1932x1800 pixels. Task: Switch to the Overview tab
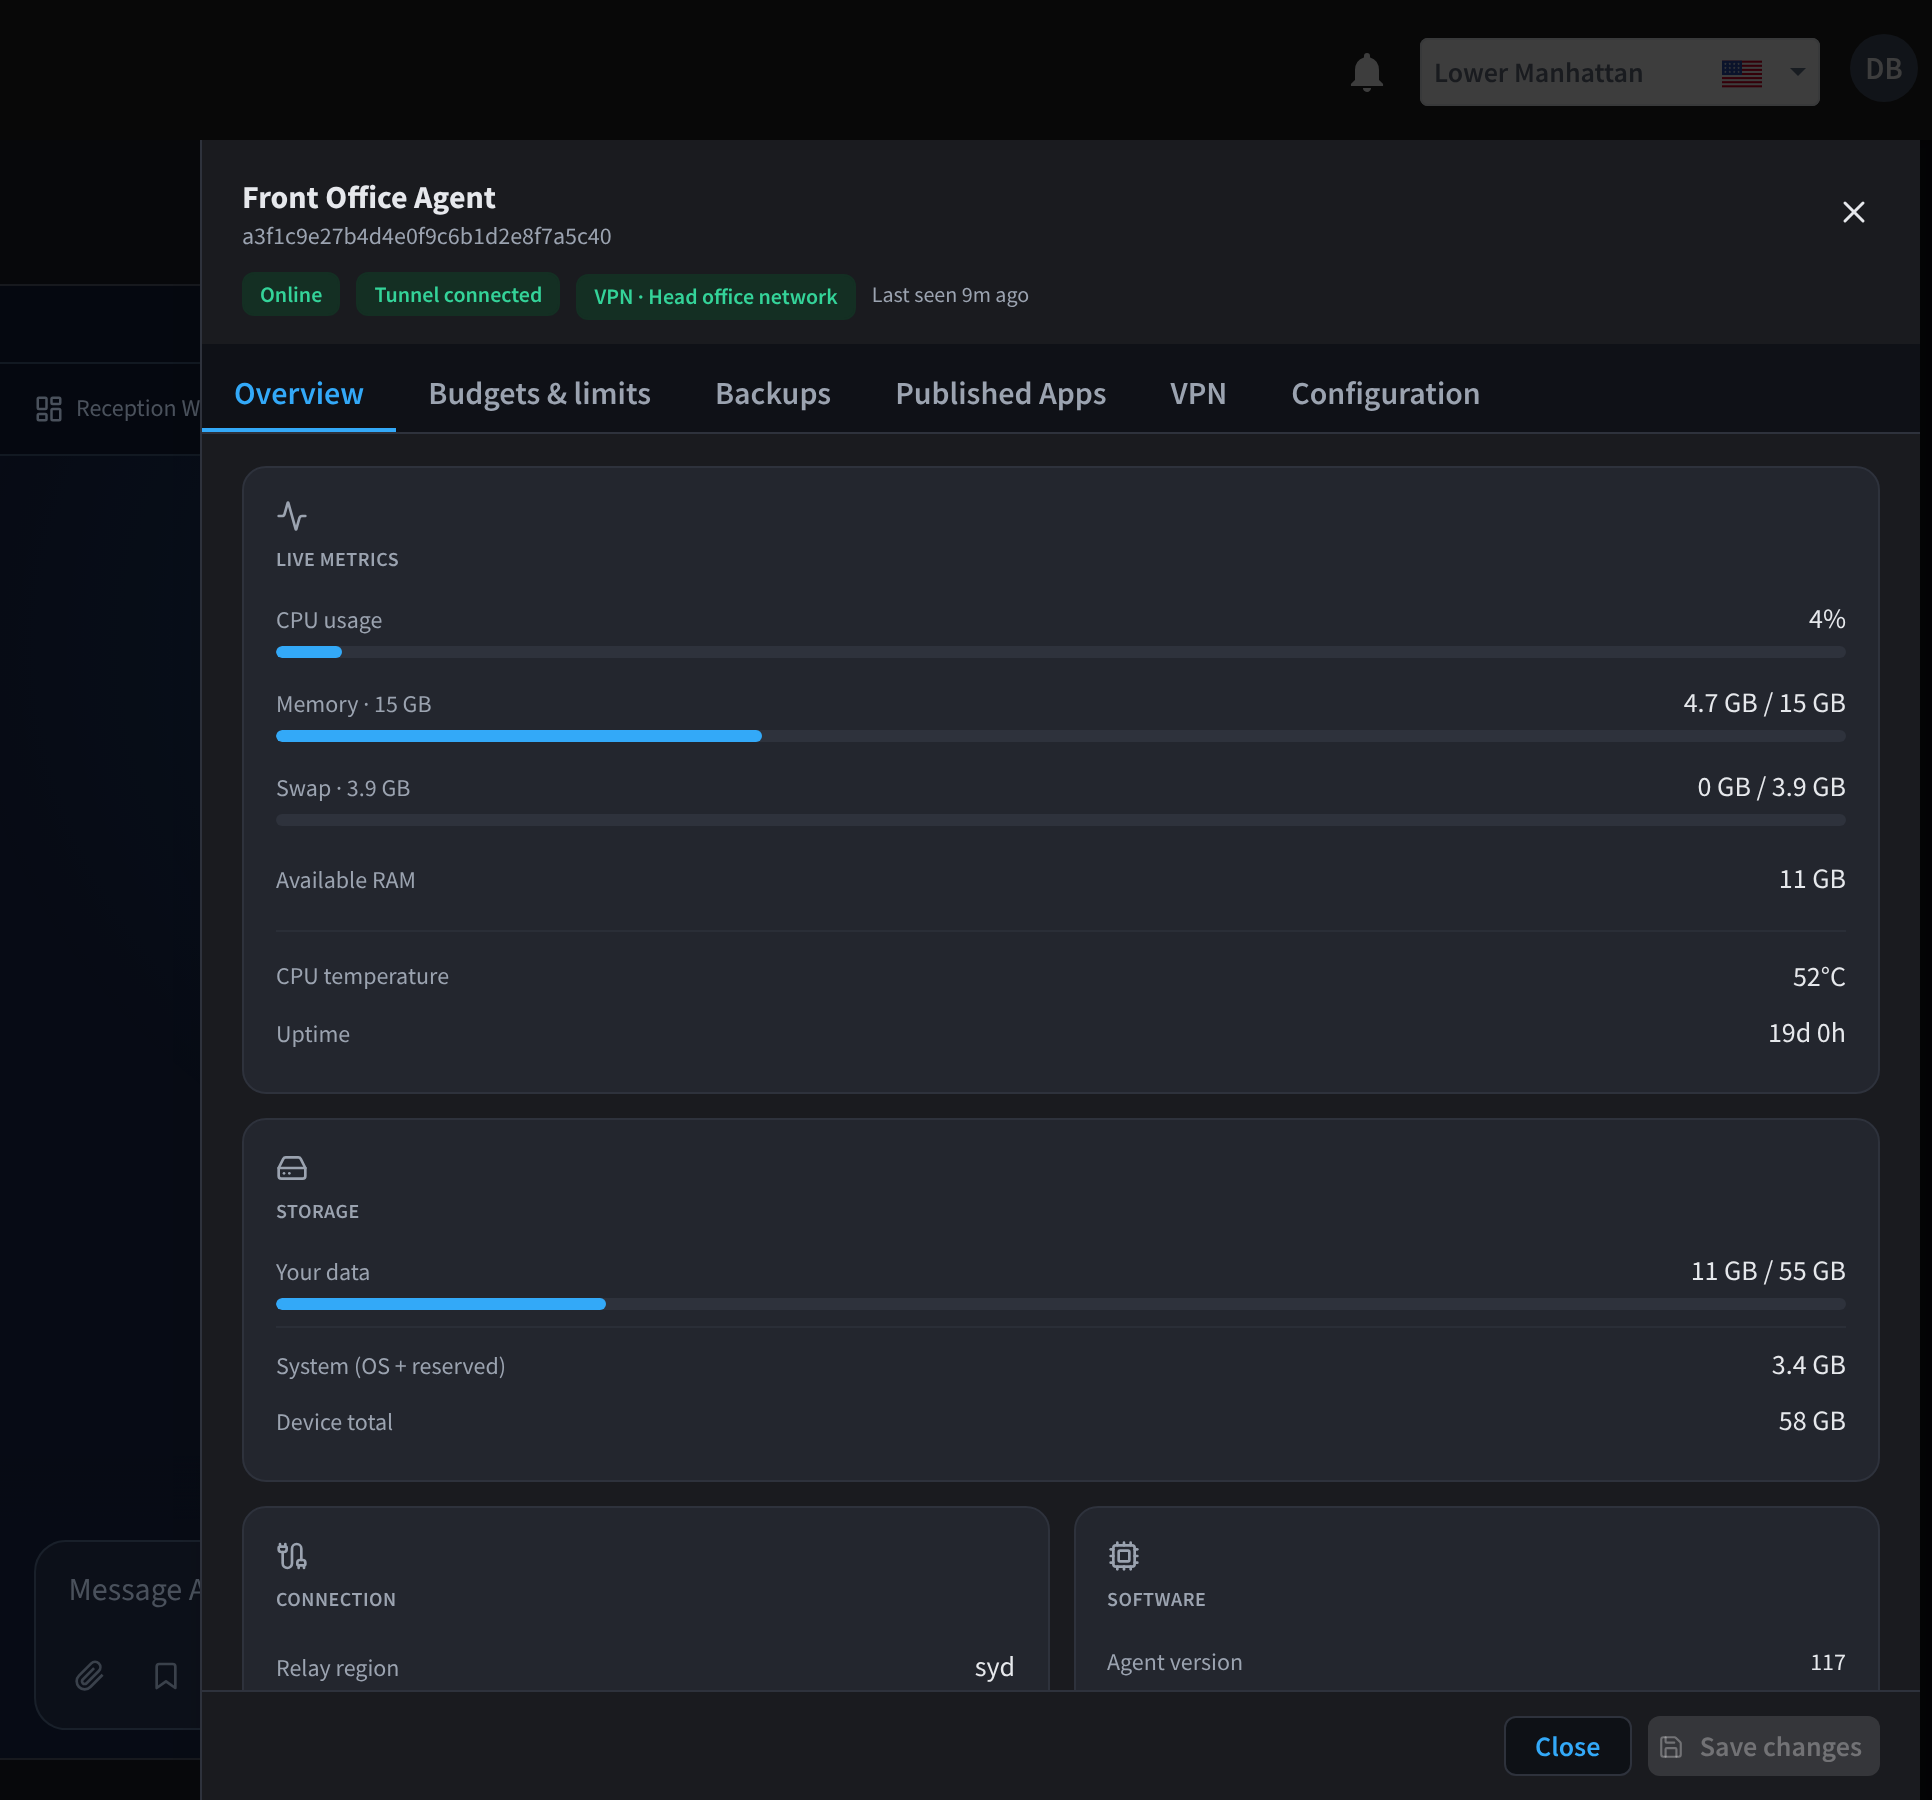(298, 394)
